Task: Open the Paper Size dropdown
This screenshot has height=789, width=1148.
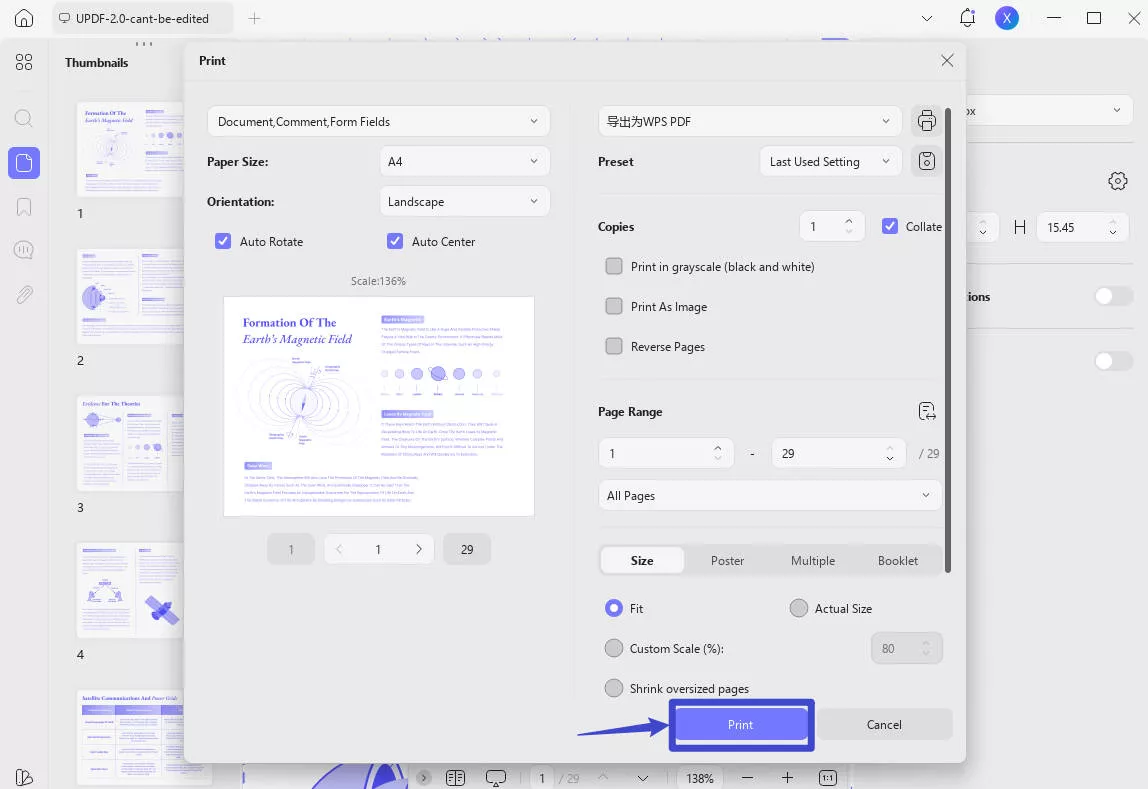Action: 464,160
